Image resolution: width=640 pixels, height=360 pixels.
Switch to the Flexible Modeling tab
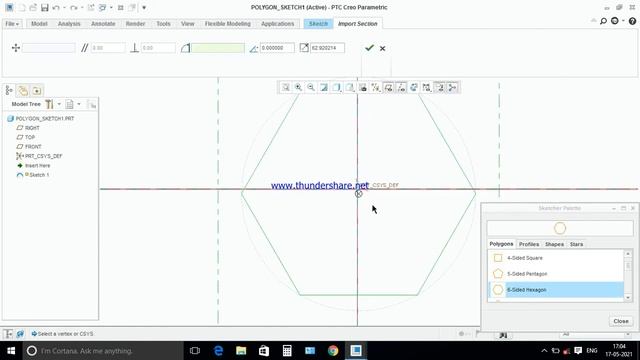[x=228, y=24]
